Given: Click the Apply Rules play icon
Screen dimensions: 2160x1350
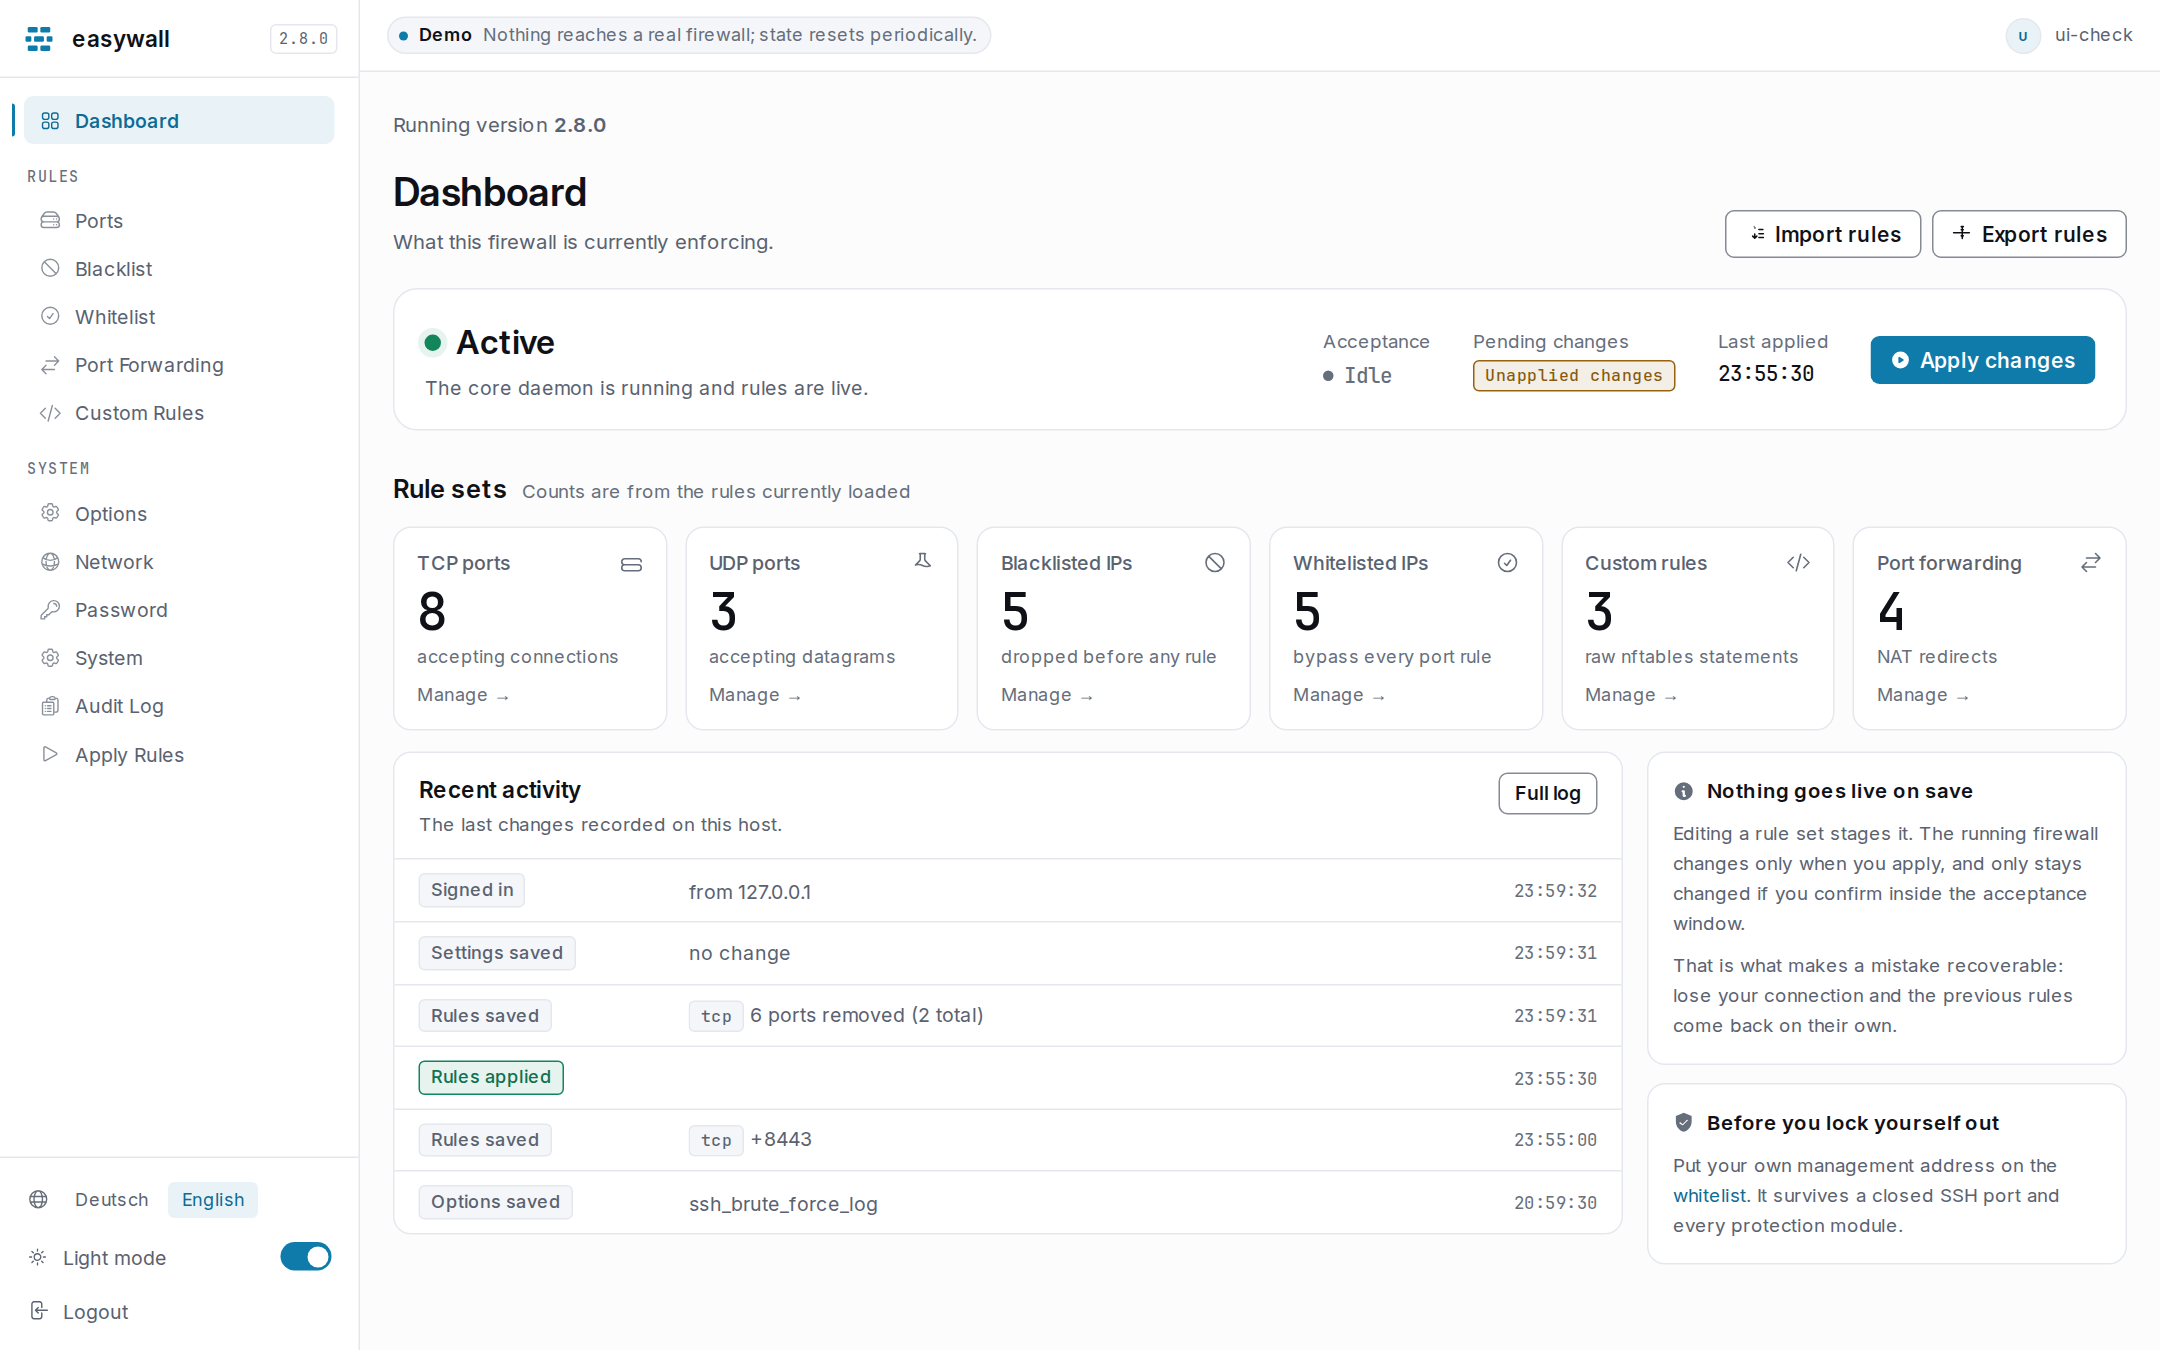Looking at the screenshot, I should point(50,754).
